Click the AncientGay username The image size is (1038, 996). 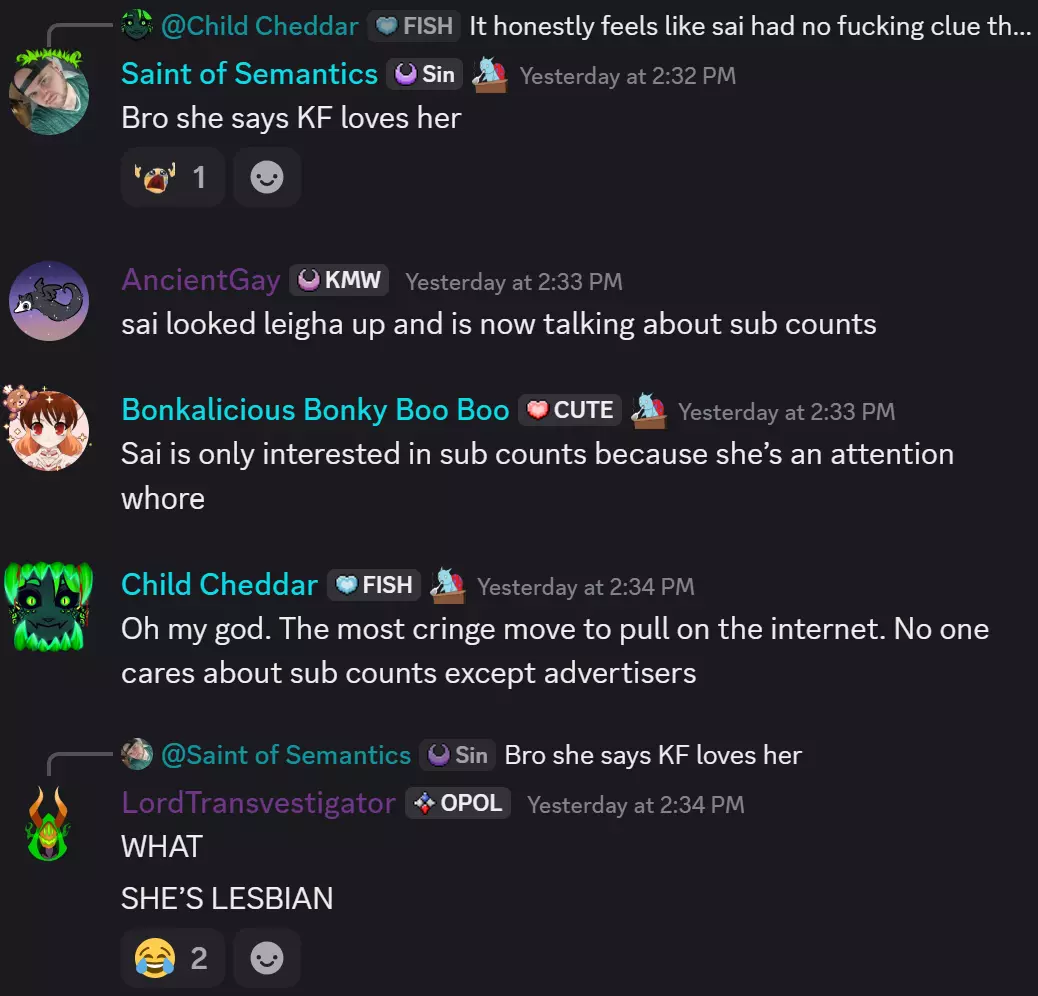pyautogui.click(x=201, y=280)
